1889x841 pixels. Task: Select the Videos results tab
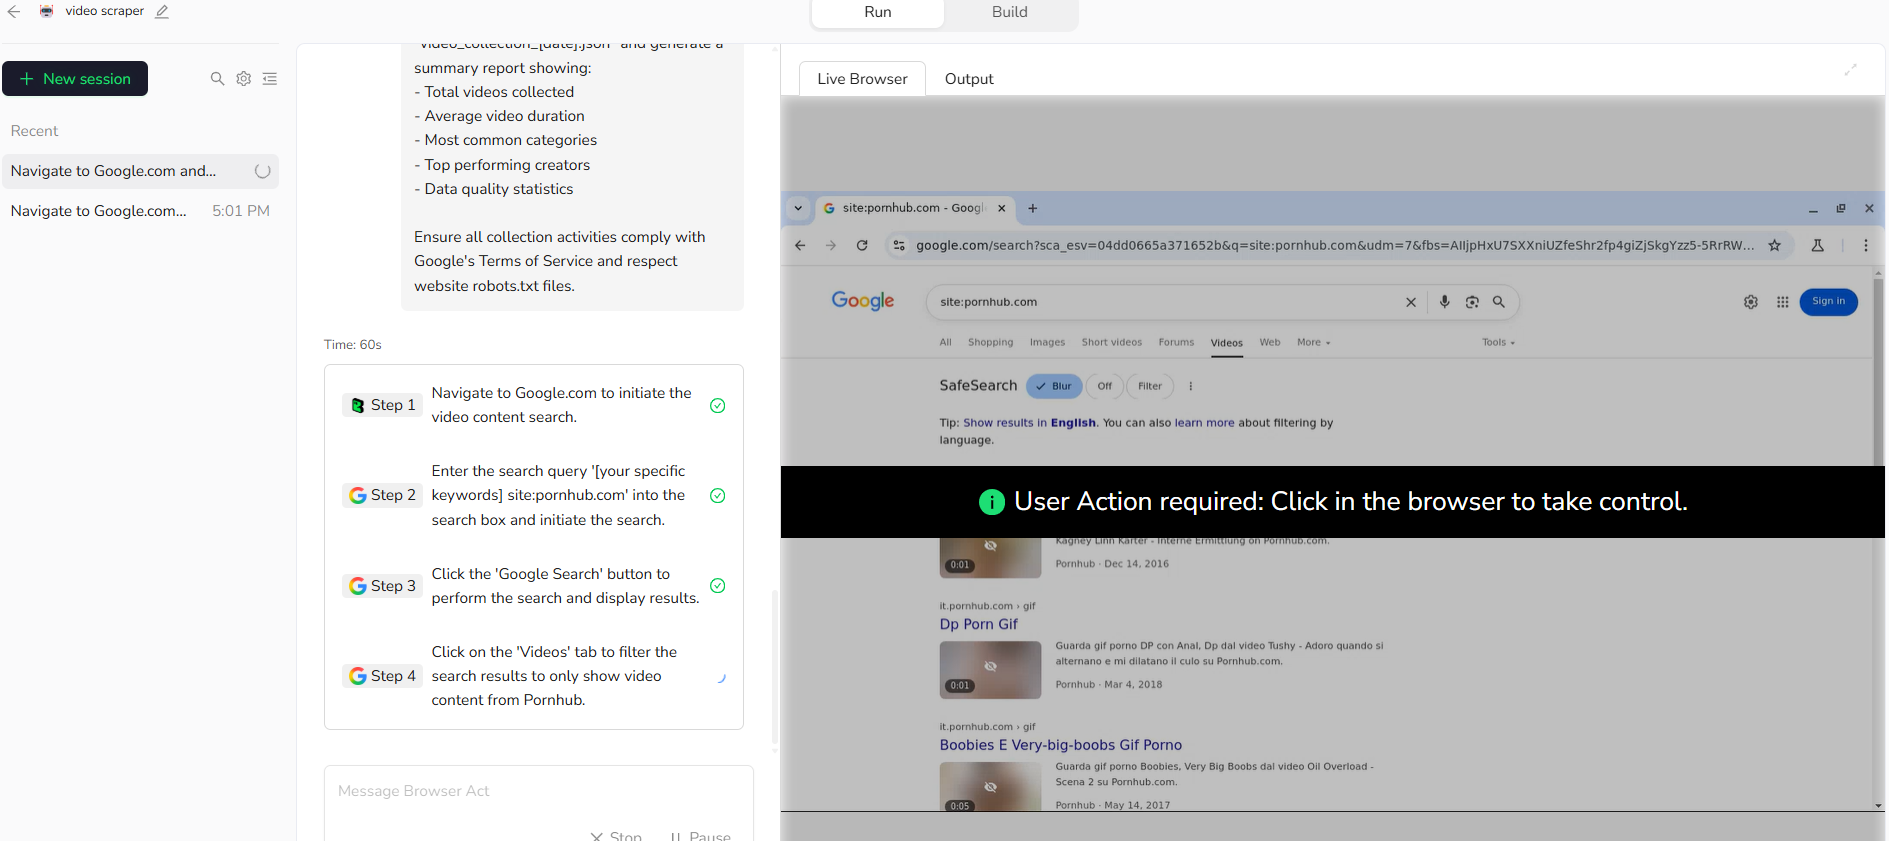[x=1227, y=343]
